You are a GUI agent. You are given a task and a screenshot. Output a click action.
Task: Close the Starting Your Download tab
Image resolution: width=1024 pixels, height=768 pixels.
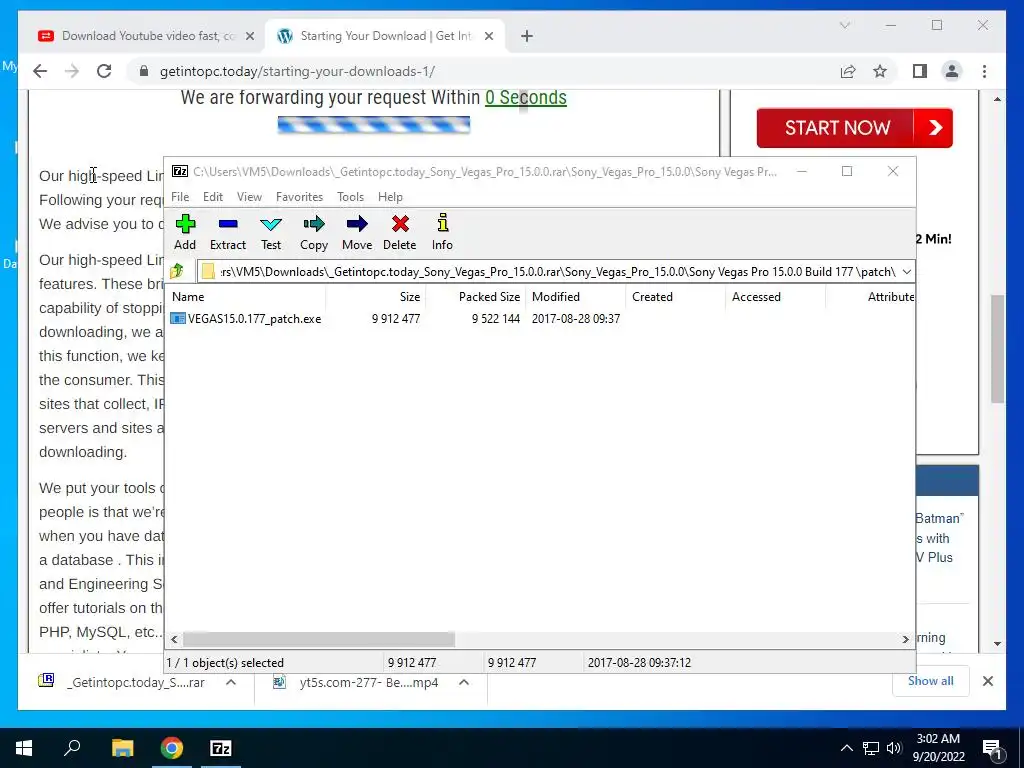(x=488, y=36)
